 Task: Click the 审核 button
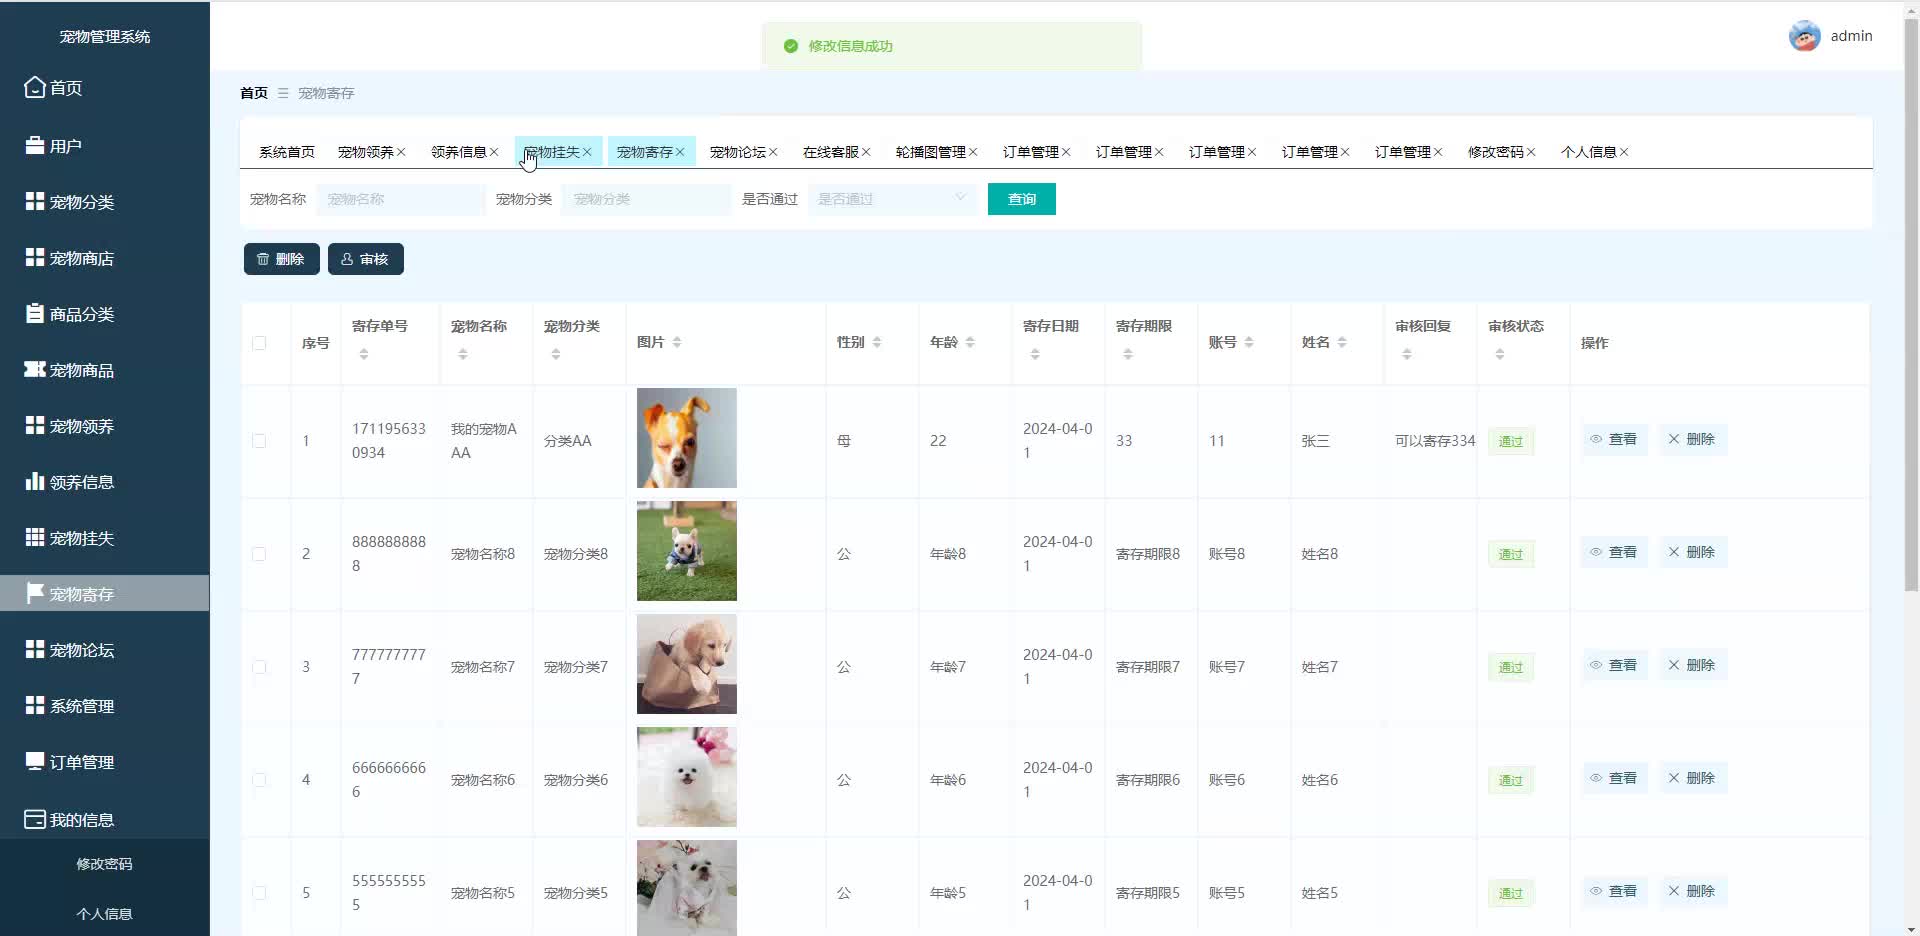tap(365, 259)
